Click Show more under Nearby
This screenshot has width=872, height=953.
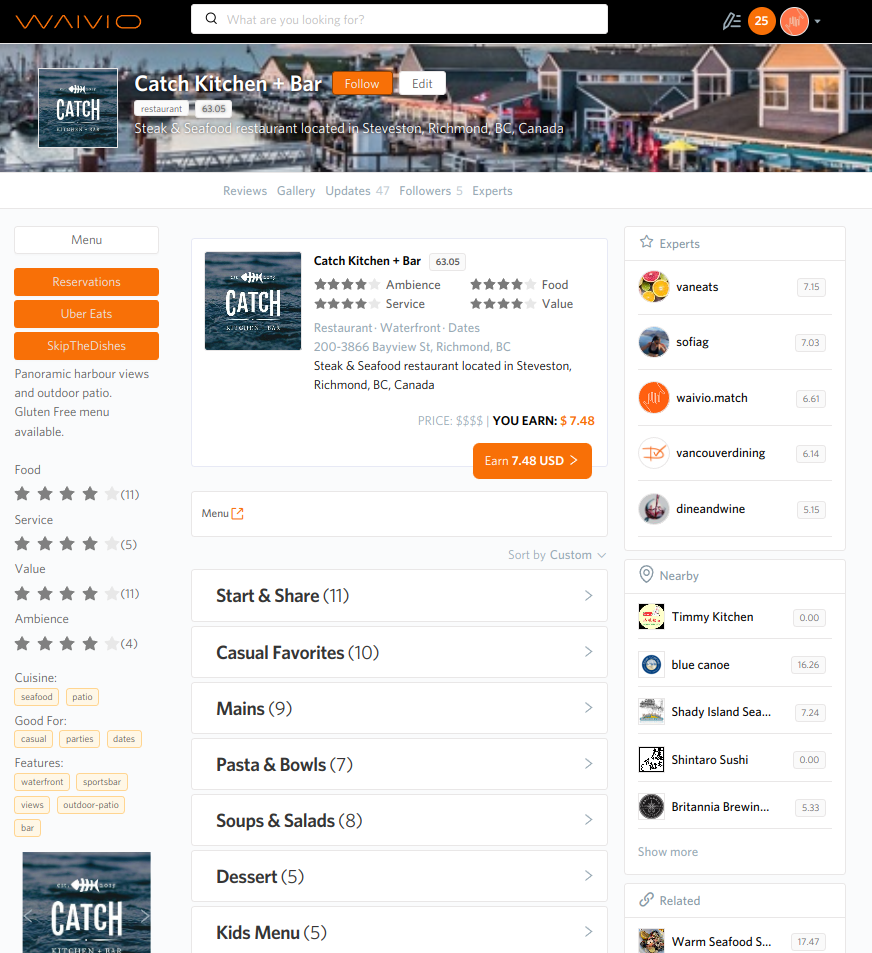click(668, 852)
